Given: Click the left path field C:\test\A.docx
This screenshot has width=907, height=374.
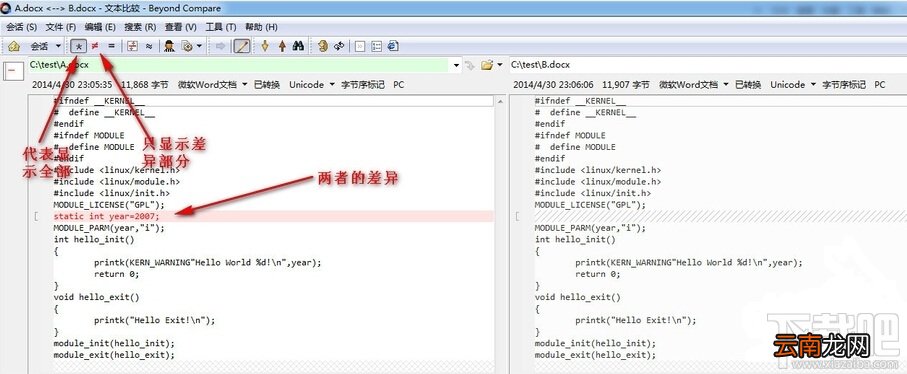Looking at the screenshot, I should pyautogui.click(x=237, y=65).
